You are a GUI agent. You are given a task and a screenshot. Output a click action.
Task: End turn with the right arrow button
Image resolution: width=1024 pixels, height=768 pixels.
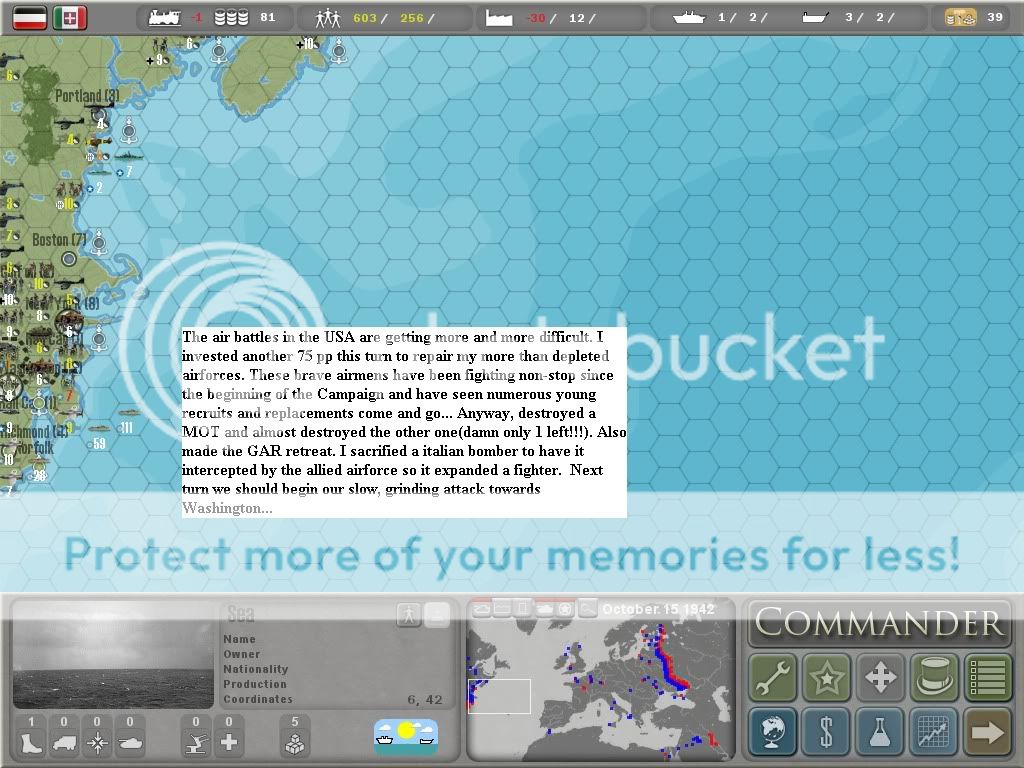click(987, 731)
